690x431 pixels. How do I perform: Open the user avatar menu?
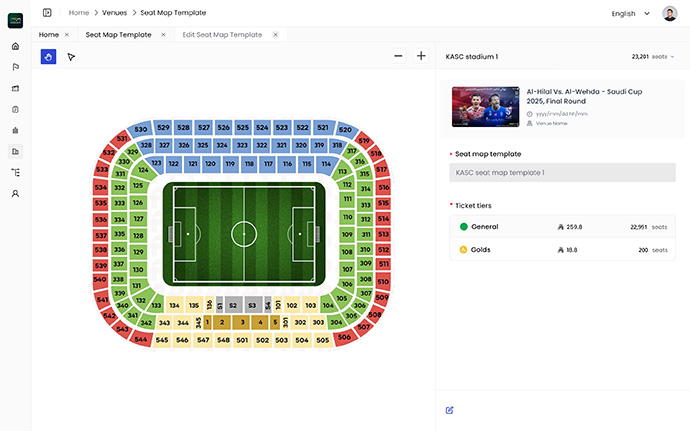pyautogui.click(x=670, y=13)
